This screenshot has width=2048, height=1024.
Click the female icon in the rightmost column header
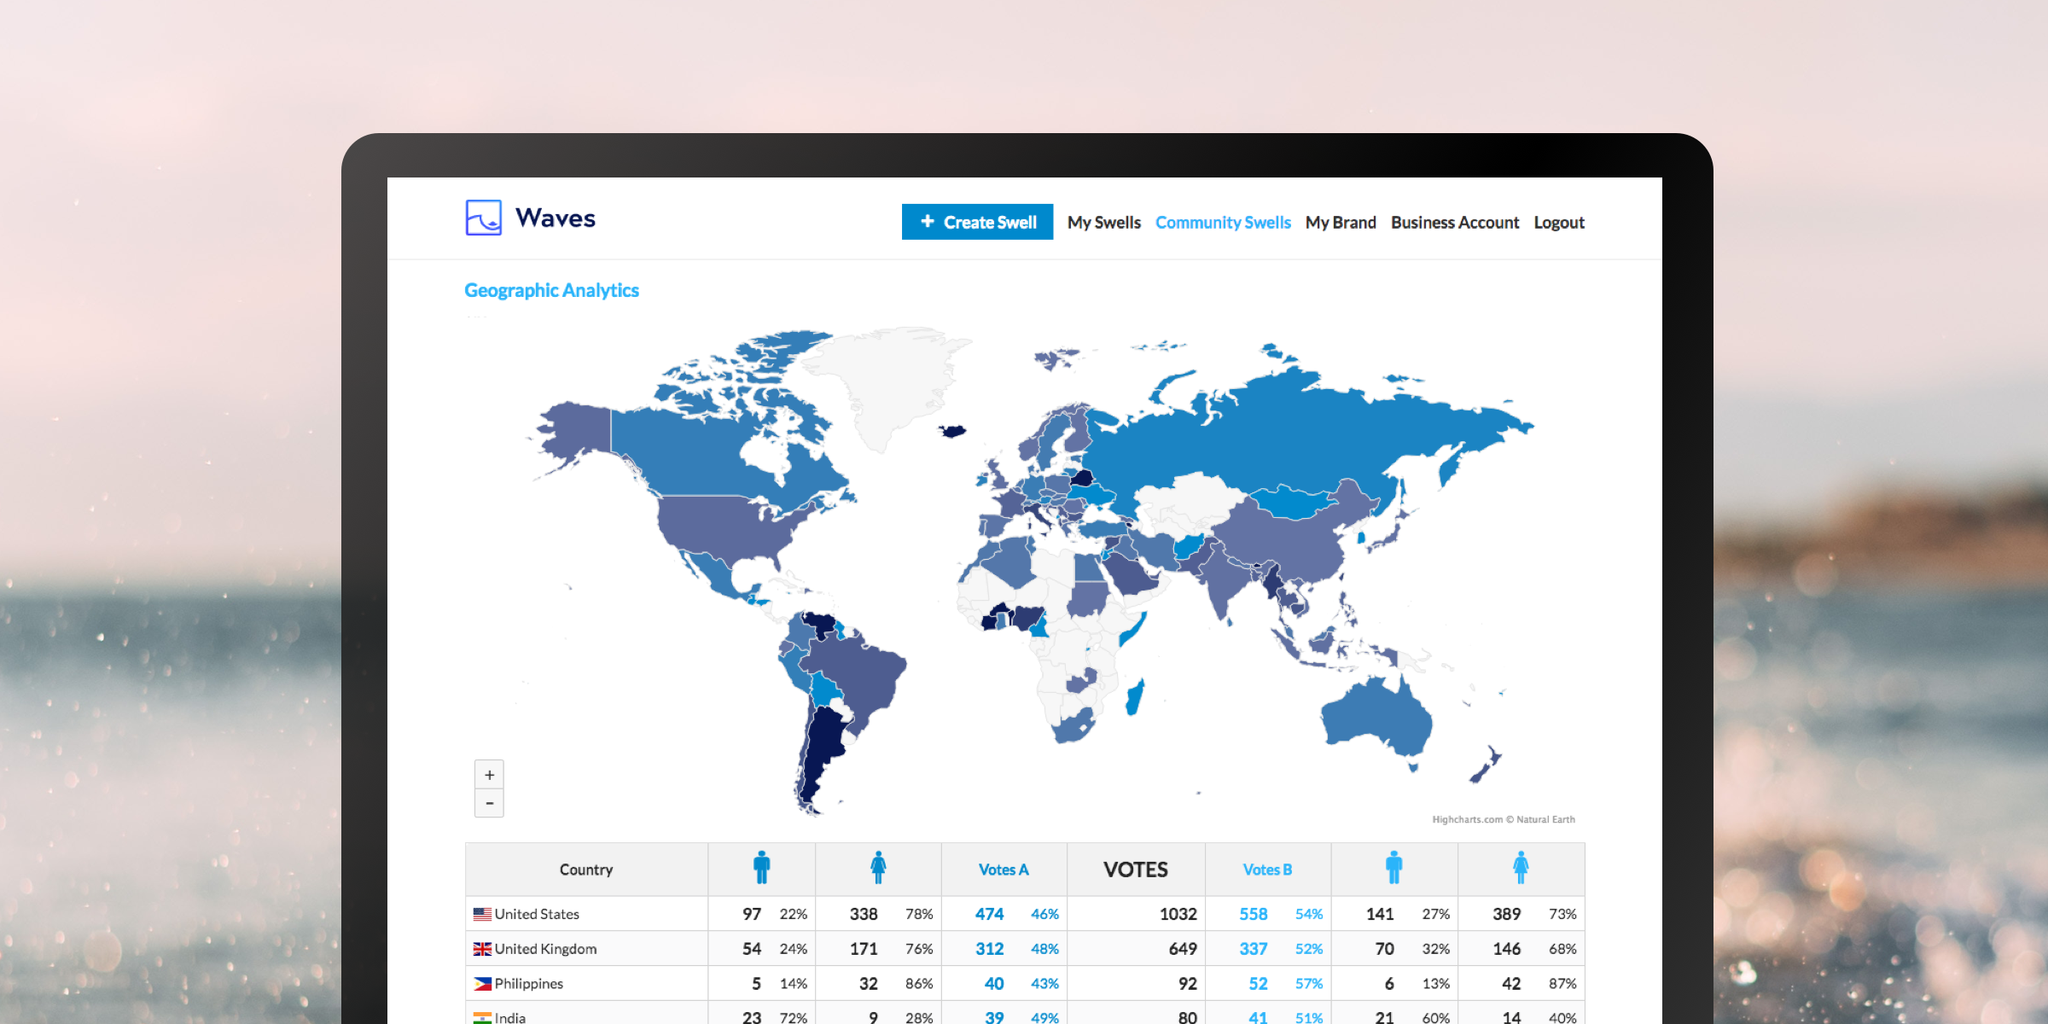pyautogui.click(x=1521, y=869)
